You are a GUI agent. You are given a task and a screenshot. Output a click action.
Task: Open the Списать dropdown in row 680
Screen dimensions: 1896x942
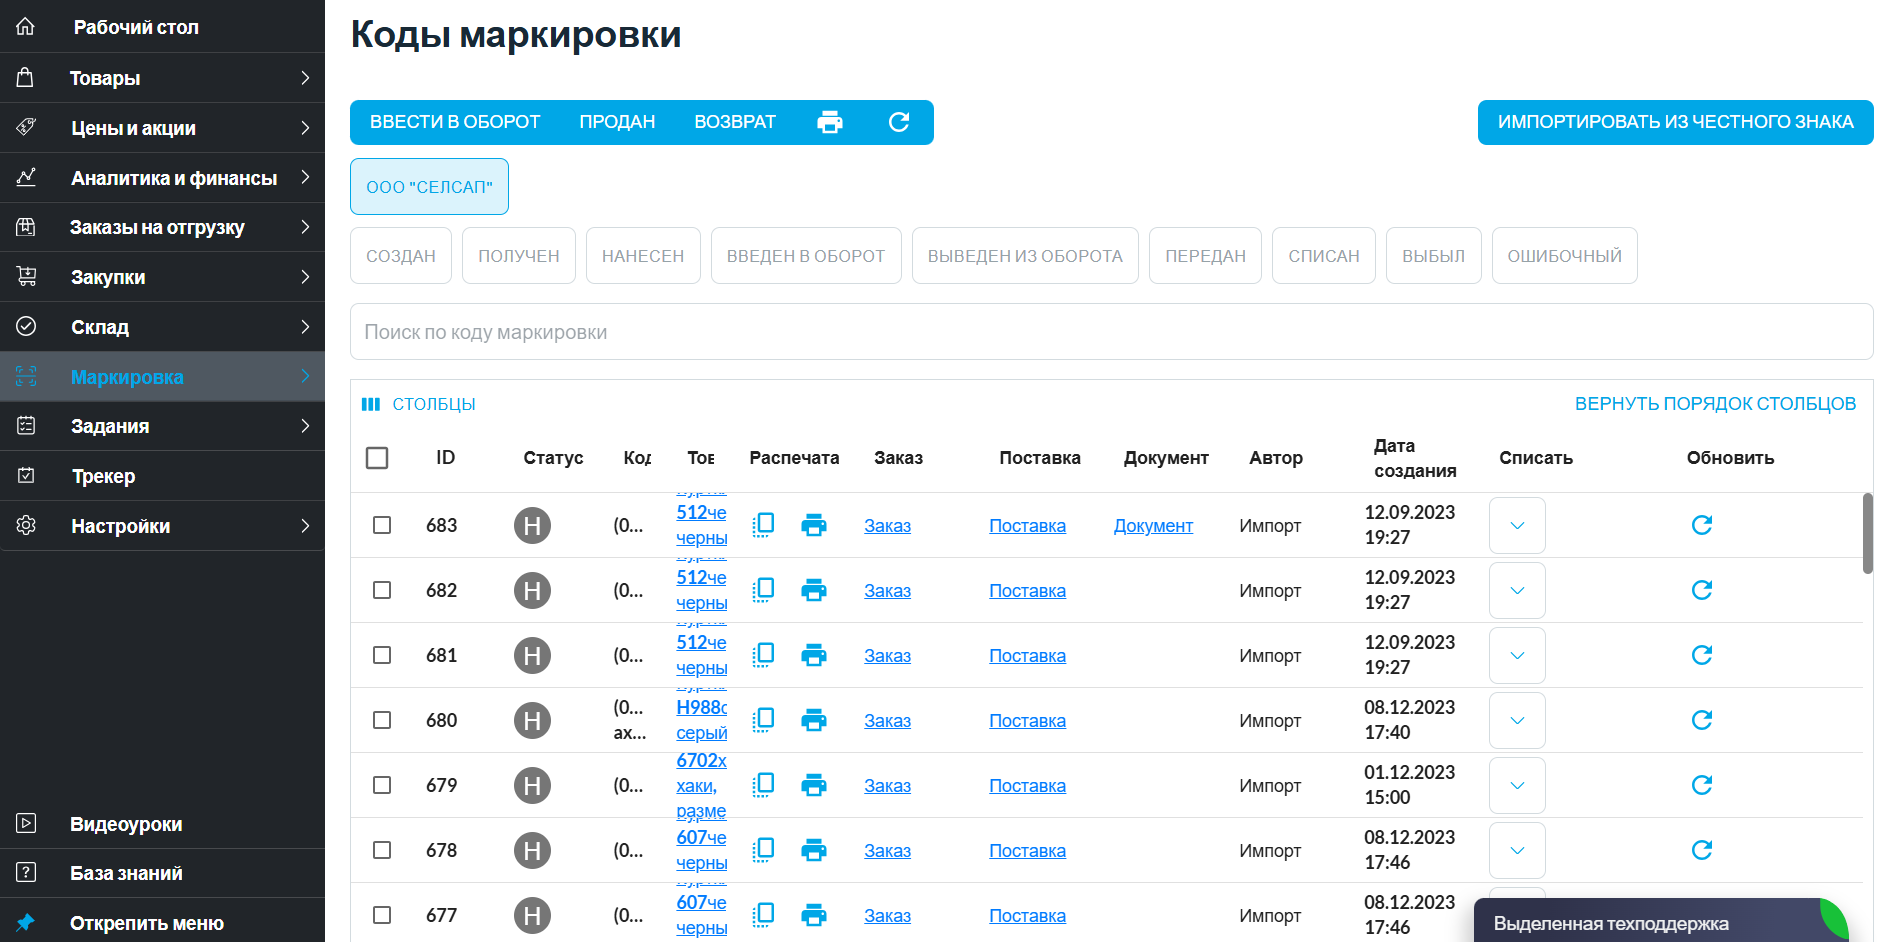(1517, 720)
